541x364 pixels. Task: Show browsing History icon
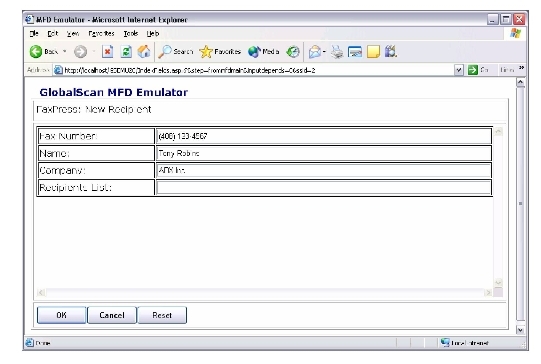(293, 52)
